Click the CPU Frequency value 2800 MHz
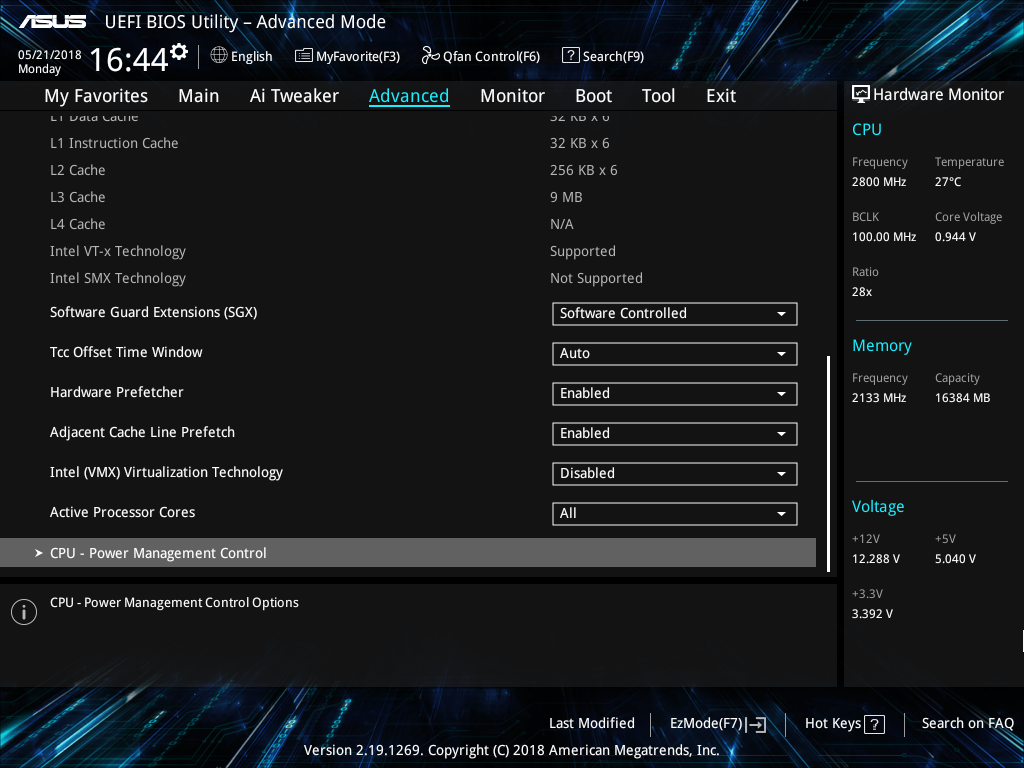The image size is (1024, 768). click(879, 182)
